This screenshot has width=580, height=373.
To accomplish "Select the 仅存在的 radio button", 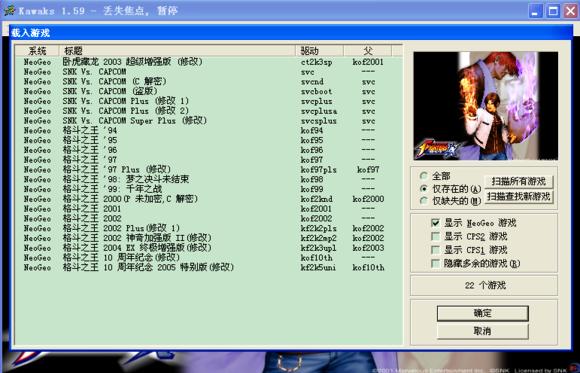I will [424, 189].
